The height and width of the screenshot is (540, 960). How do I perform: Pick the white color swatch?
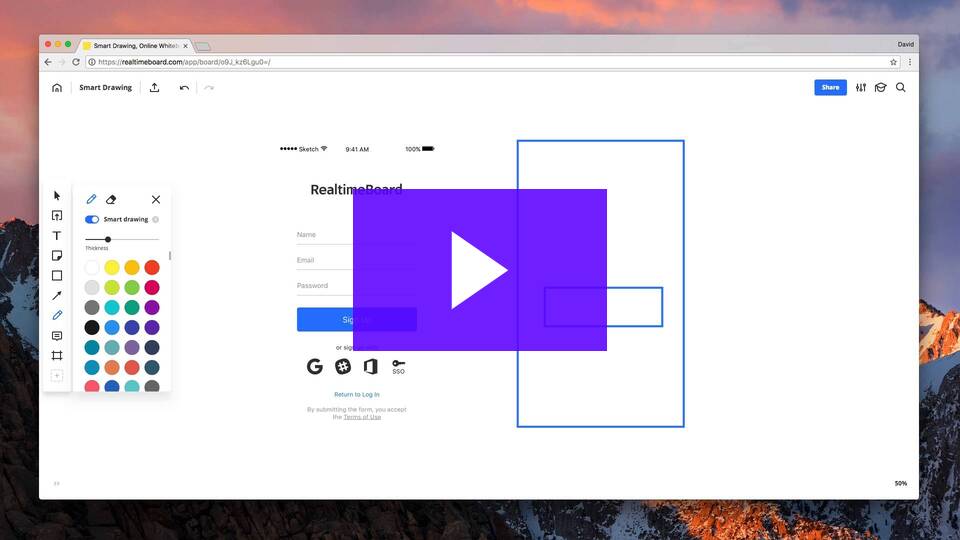coord(92,268)
